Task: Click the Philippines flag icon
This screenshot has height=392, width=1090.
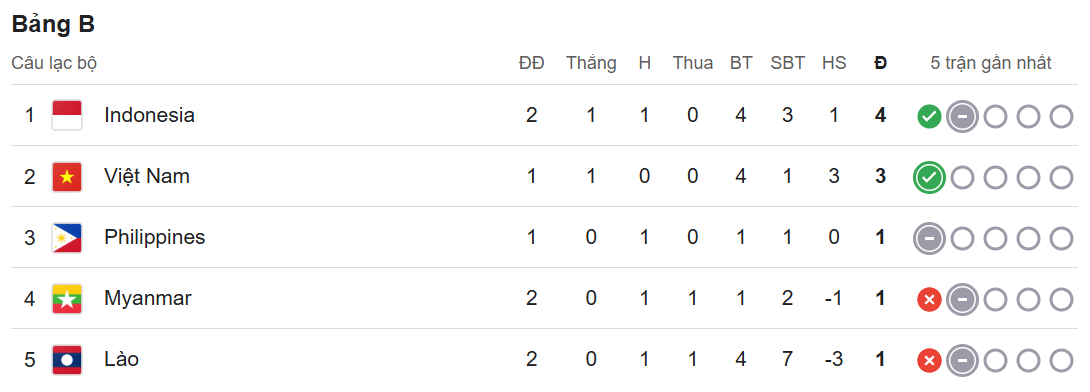Action: pyautogui.click(x=67, y=238)
